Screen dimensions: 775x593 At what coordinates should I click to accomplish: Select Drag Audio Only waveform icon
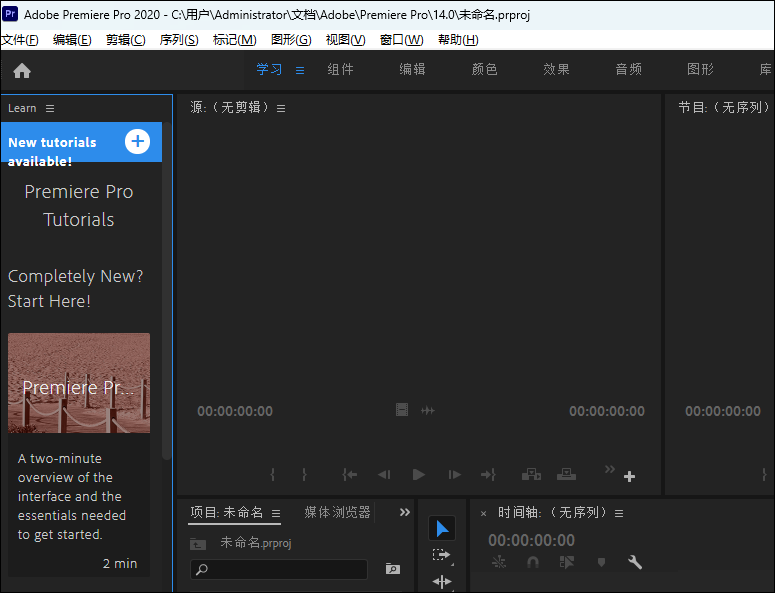pyautogui.click(x=428, y=410)
